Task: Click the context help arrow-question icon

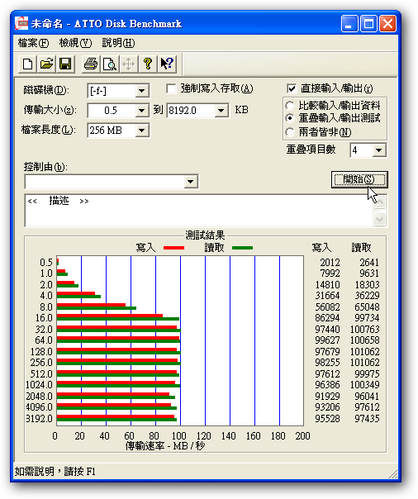Action: 167,64
